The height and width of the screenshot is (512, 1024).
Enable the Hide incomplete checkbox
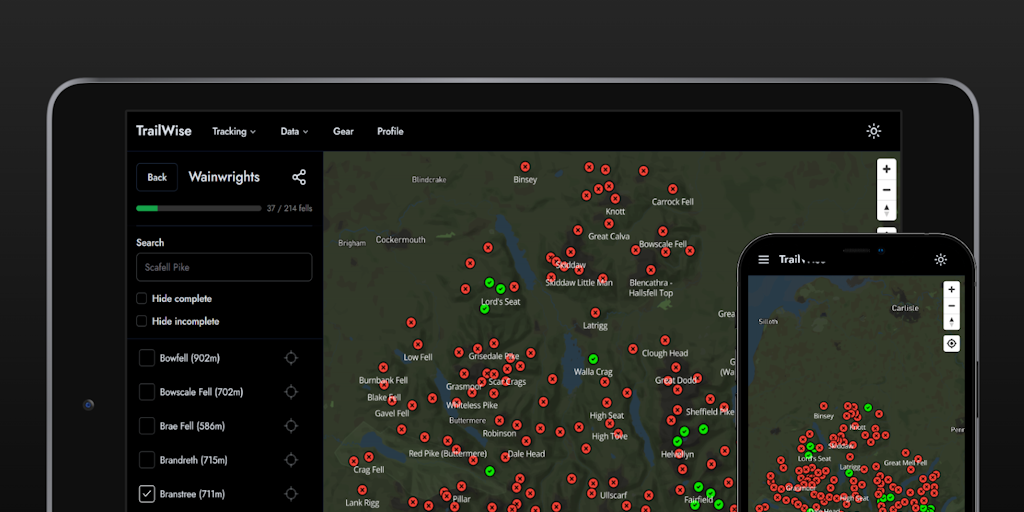[142, 321]
